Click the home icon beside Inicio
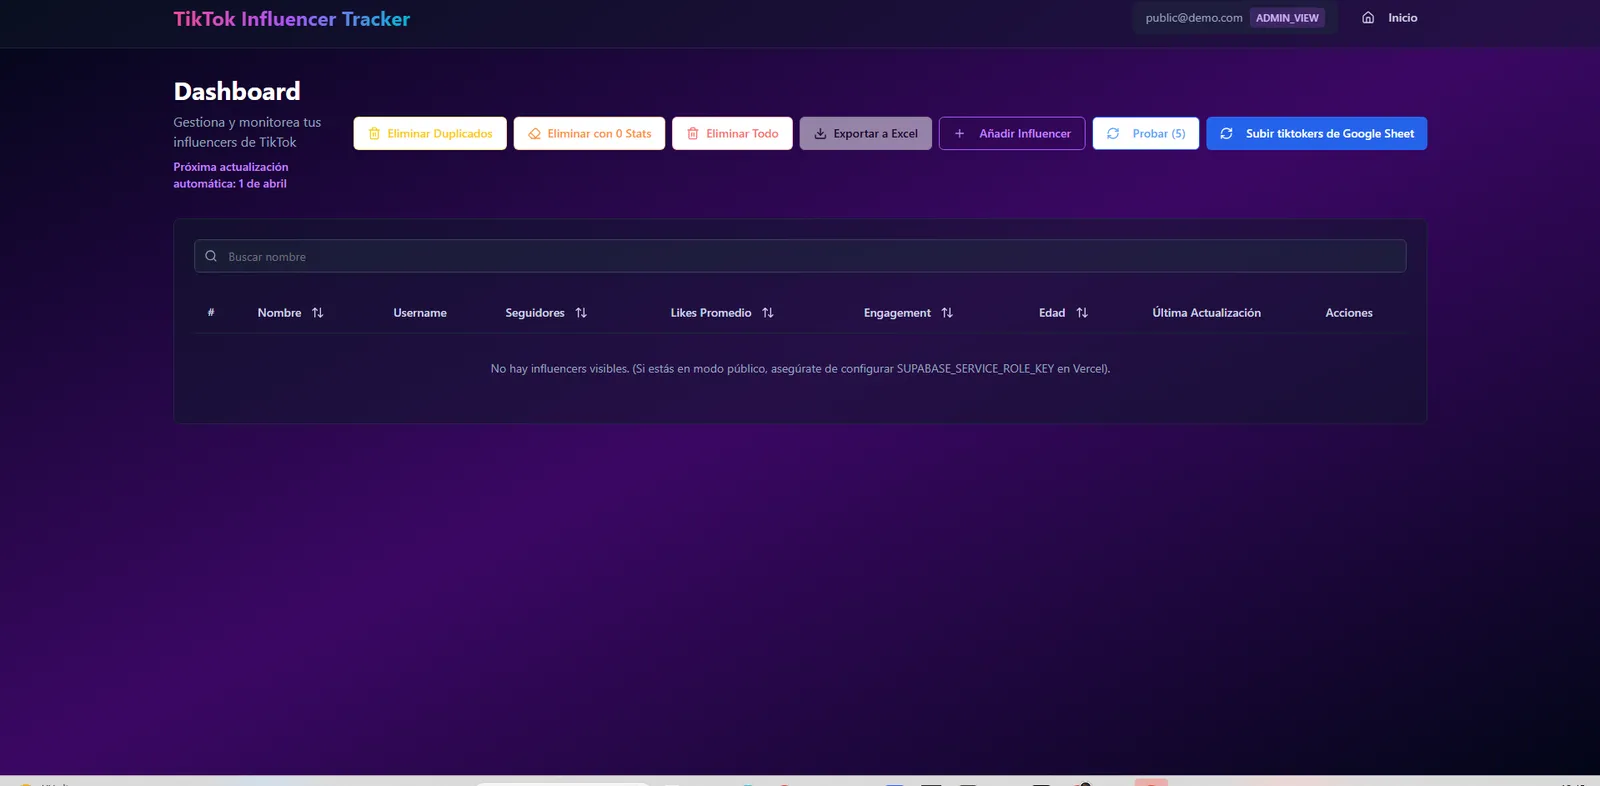This screenshot has width=1600, height=786. (1368, 18)
